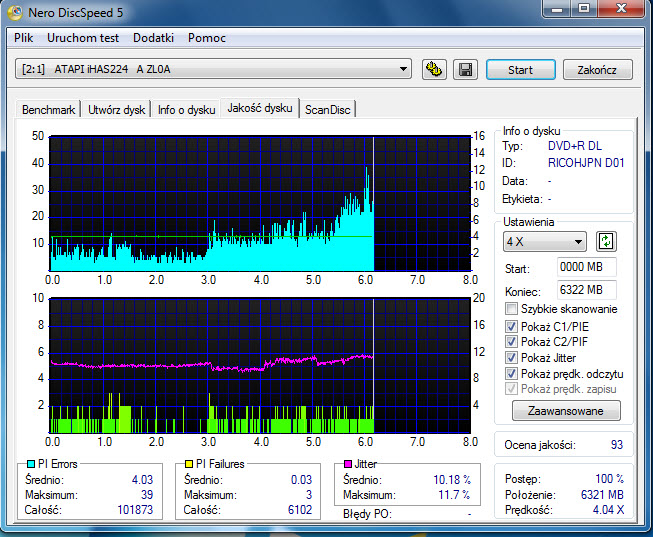Switch to the Benchmark tab
The height and width of the screenshot is (537, 653).
(48, 110)
